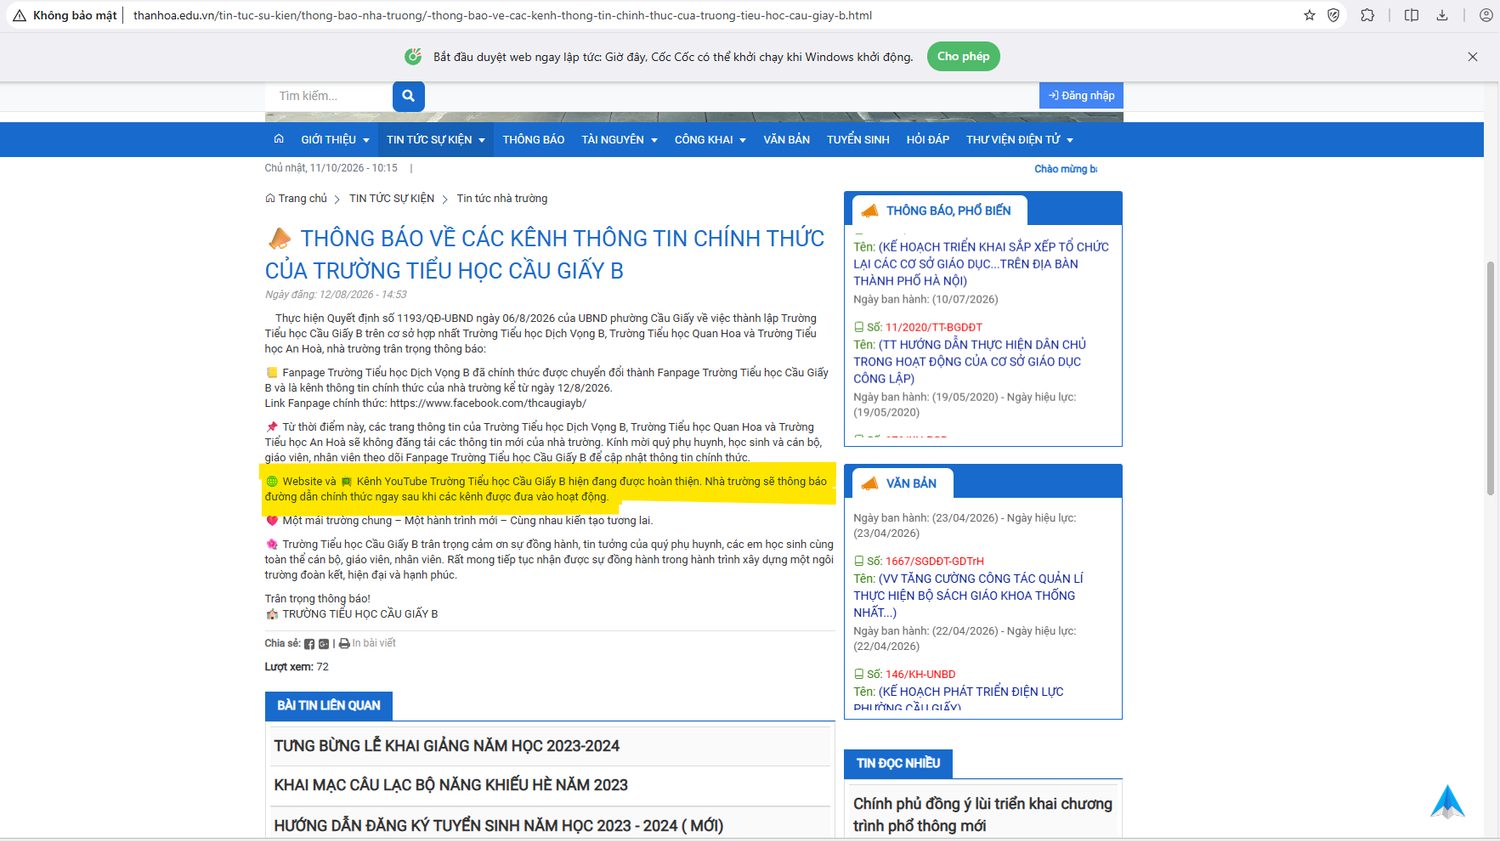1500x841 pixels.
Task: Open the browser split view icon
Action: pyautogui.click(x=1411, y=15)
